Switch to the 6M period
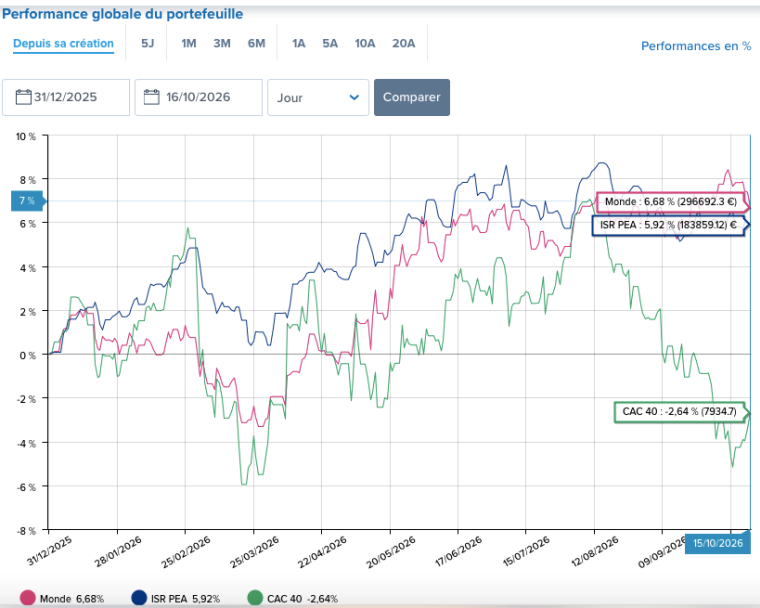 click(256, 44)
